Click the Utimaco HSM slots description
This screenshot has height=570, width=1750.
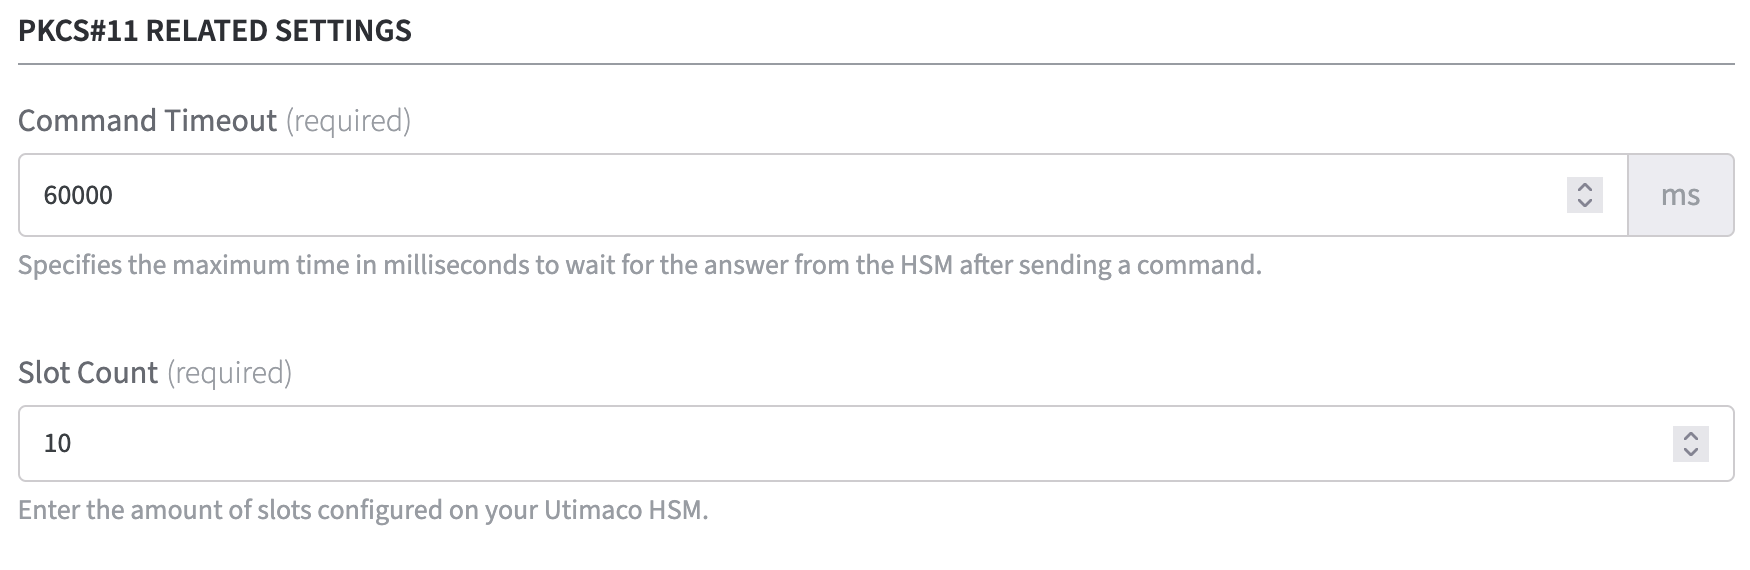(363, 510)
